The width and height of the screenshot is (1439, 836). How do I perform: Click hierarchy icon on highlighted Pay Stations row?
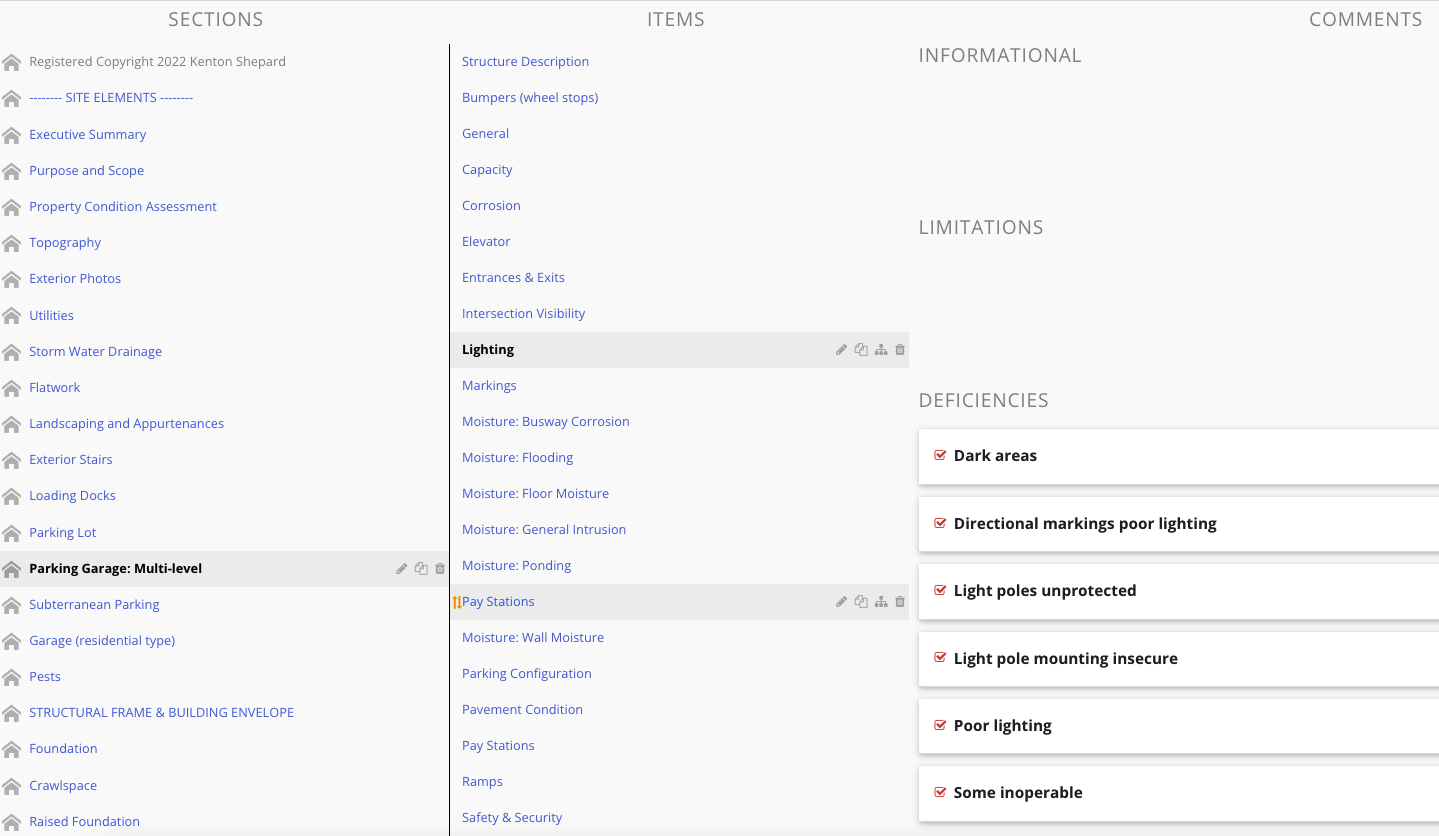881,602
